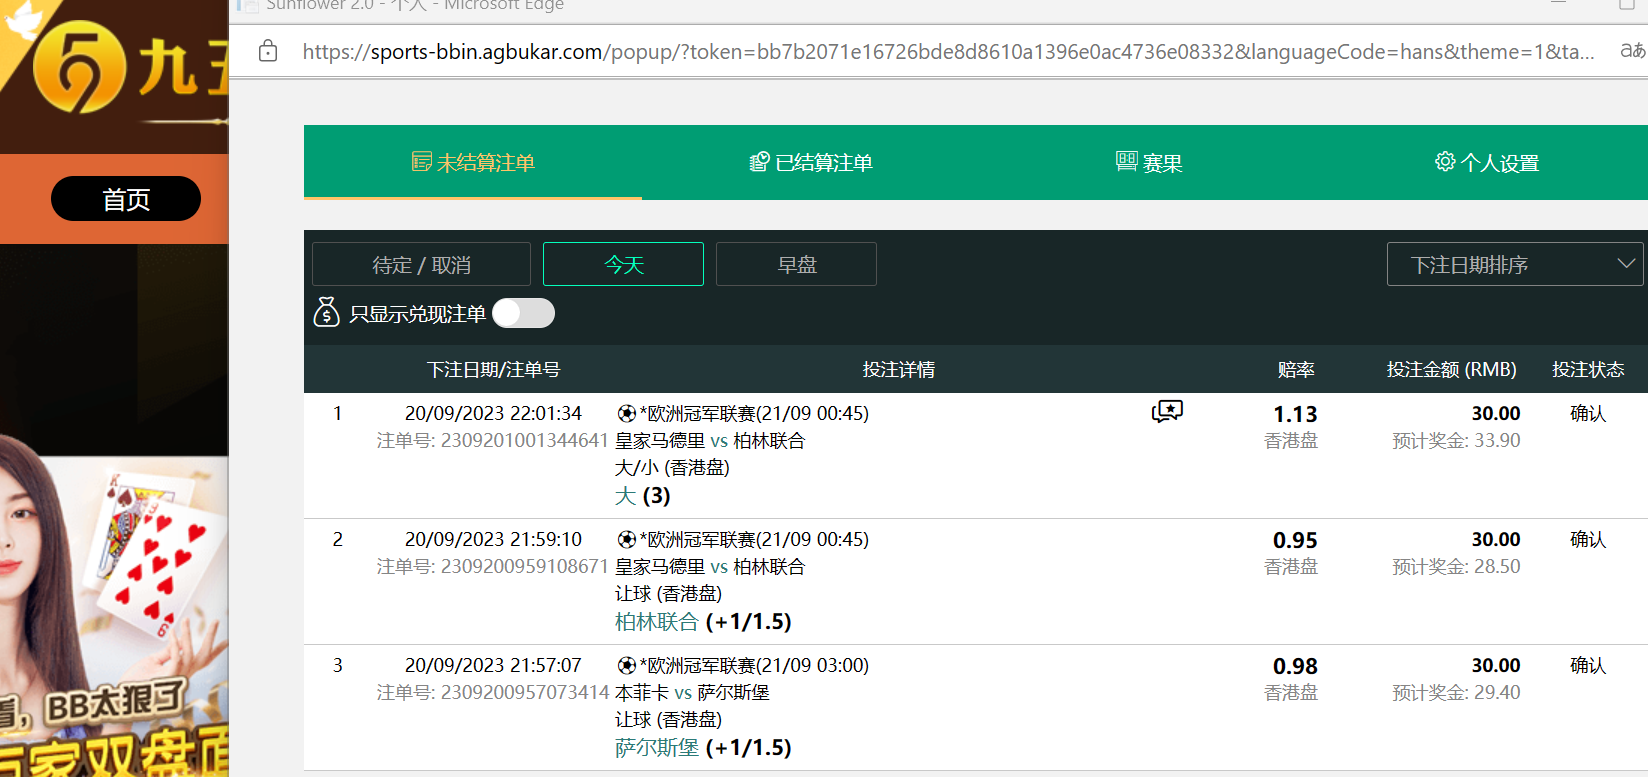
Task: Click soccer ball icon for bet 2309201001344641
Action: click(627, 413)
